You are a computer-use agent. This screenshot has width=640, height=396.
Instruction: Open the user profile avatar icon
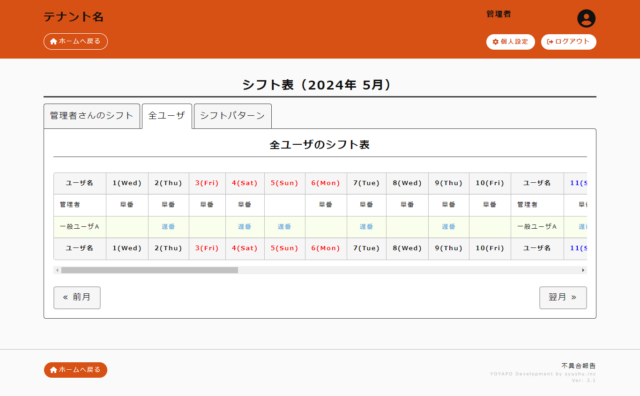coord(586,18)
